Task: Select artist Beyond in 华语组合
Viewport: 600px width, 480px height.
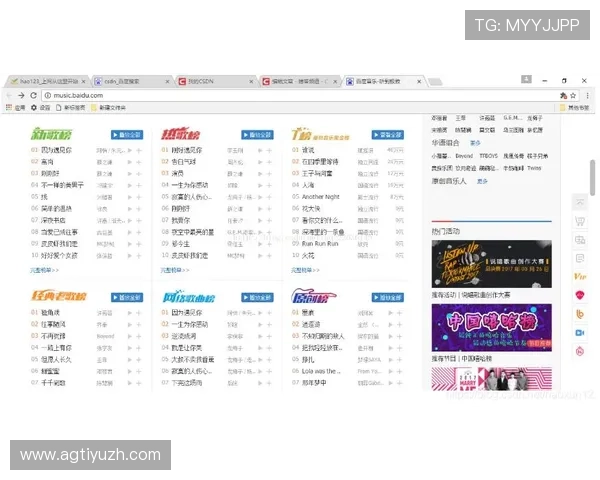Action: pos(464,156)
